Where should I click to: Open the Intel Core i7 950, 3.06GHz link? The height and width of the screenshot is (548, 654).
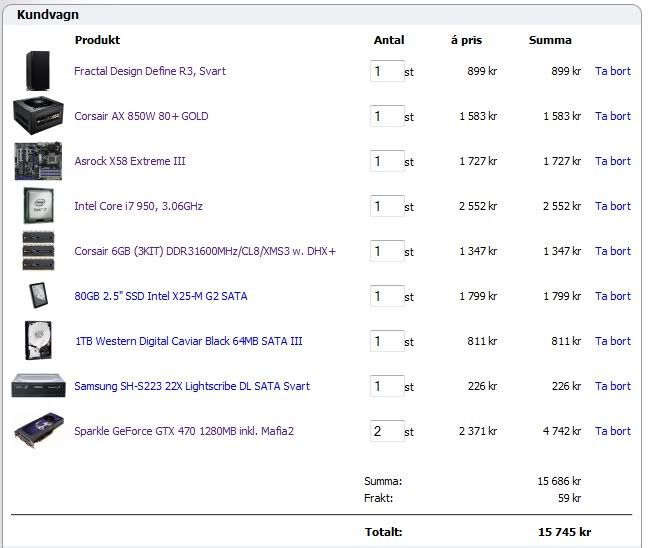138,206
